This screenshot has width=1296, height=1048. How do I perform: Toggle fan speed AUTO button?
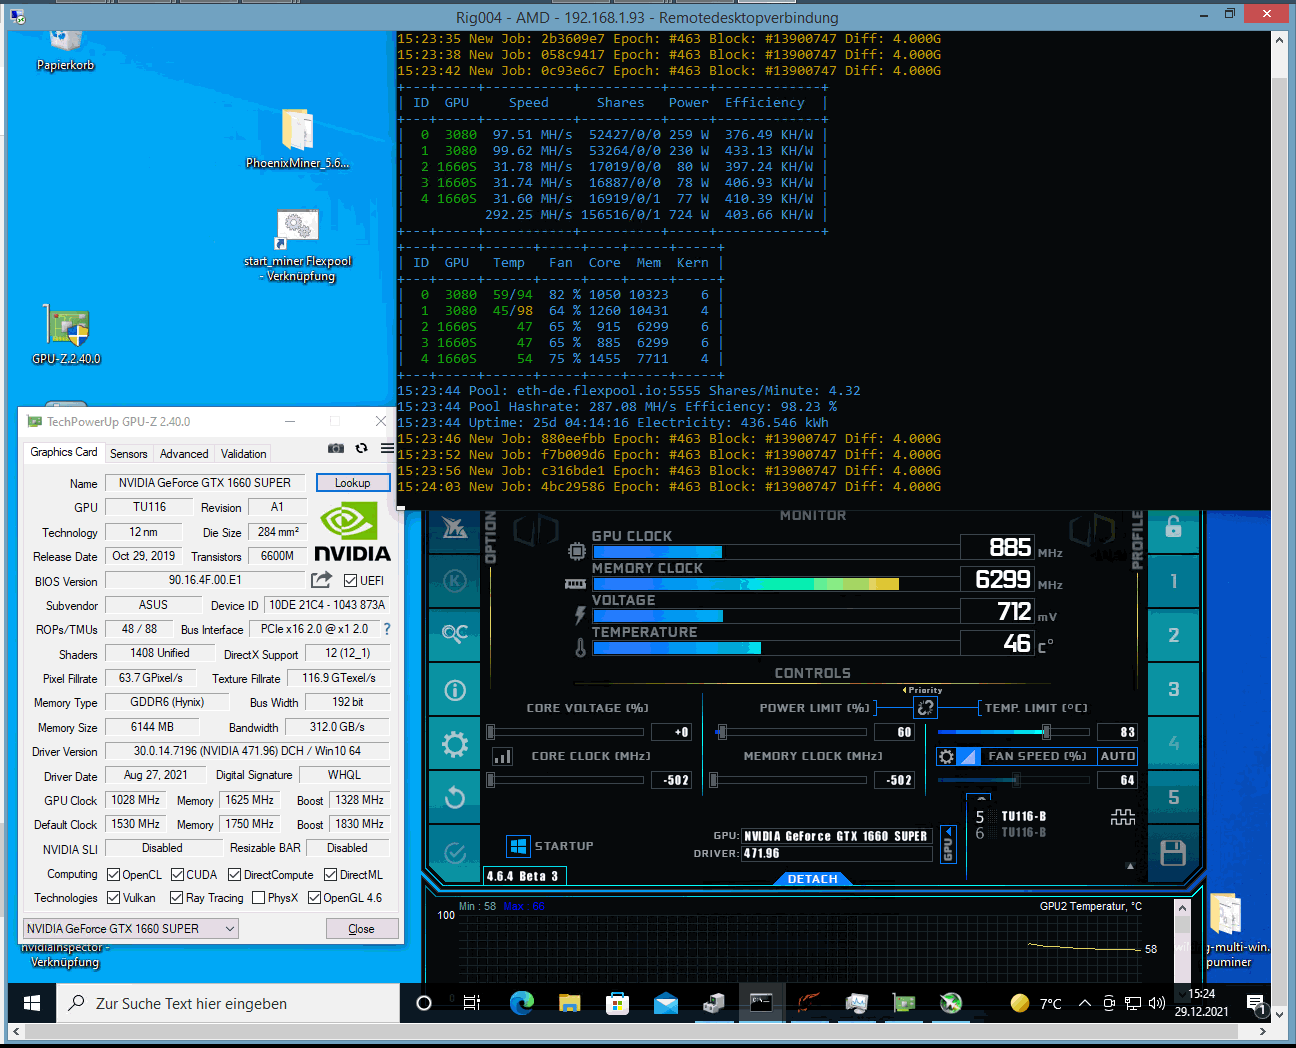(x=1117, y=756)
